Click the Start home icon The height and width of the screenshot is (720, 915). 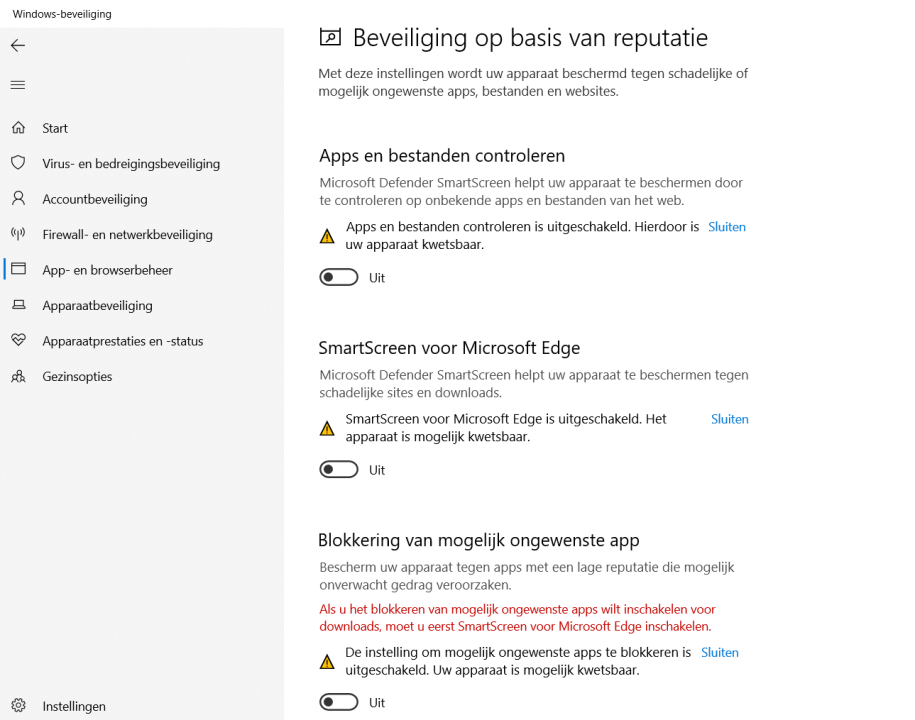[x=18, y=128]
